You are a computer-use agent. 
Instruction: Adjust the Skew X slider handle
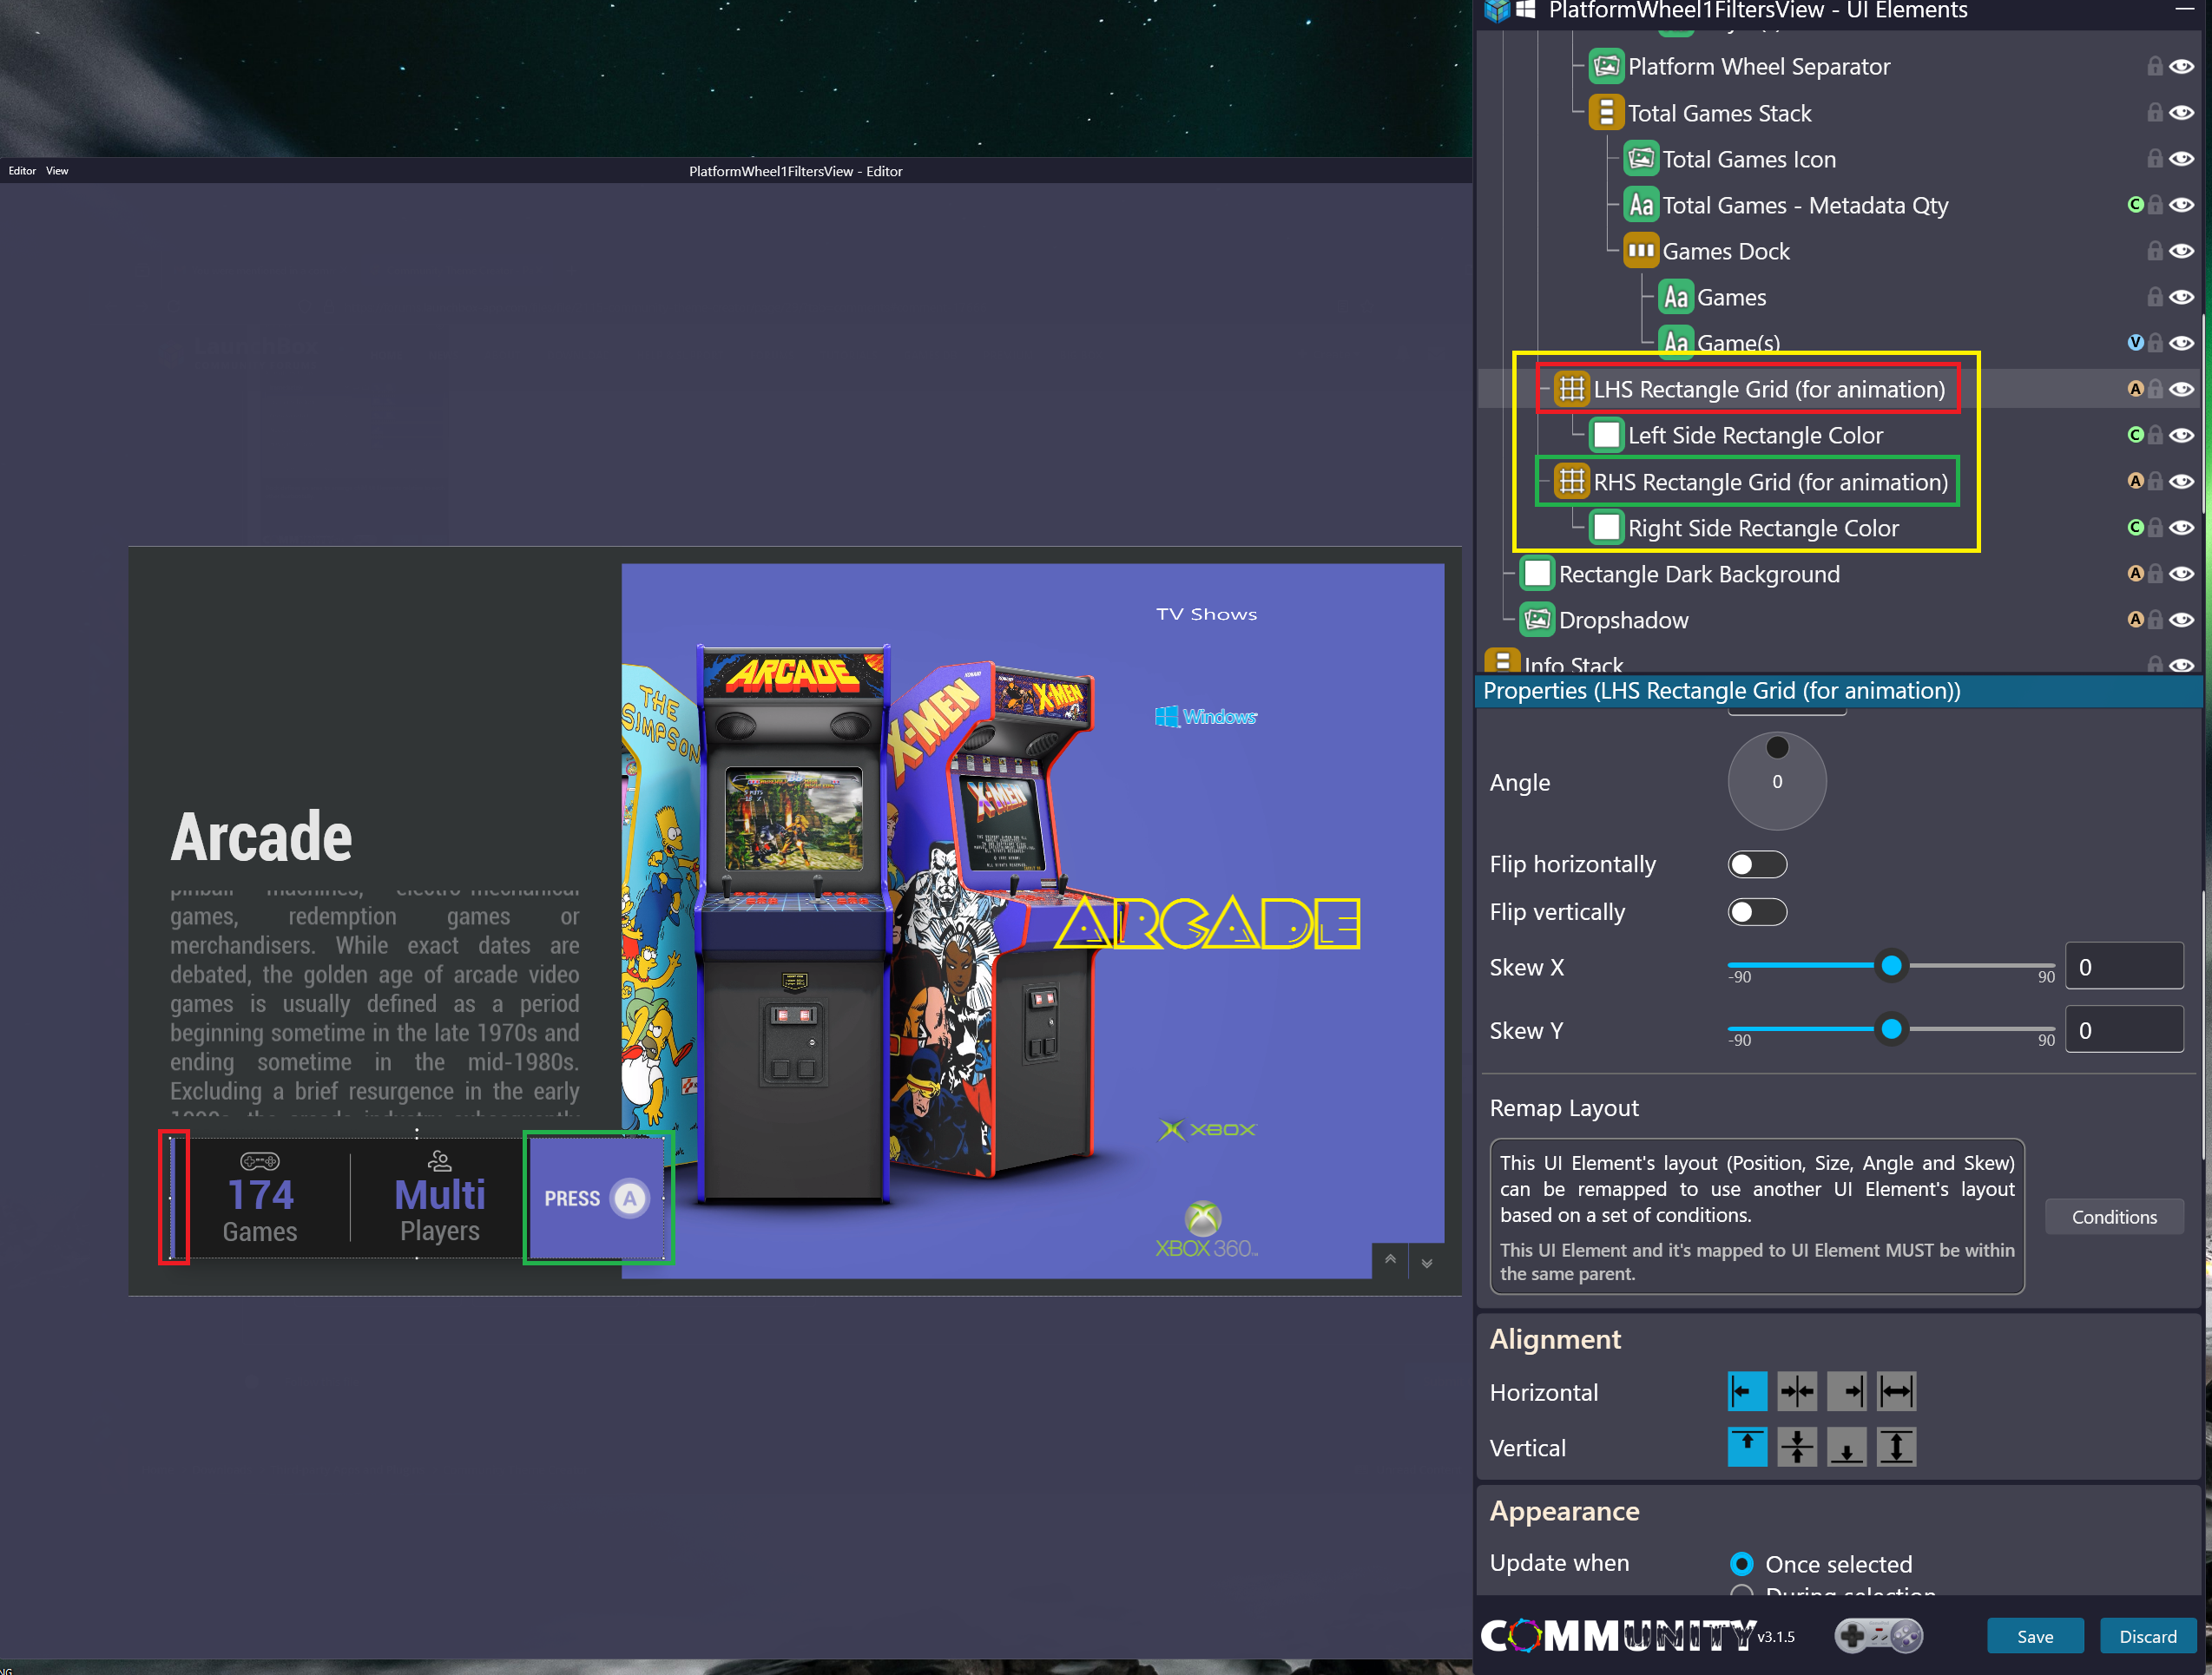point(1891,966)
